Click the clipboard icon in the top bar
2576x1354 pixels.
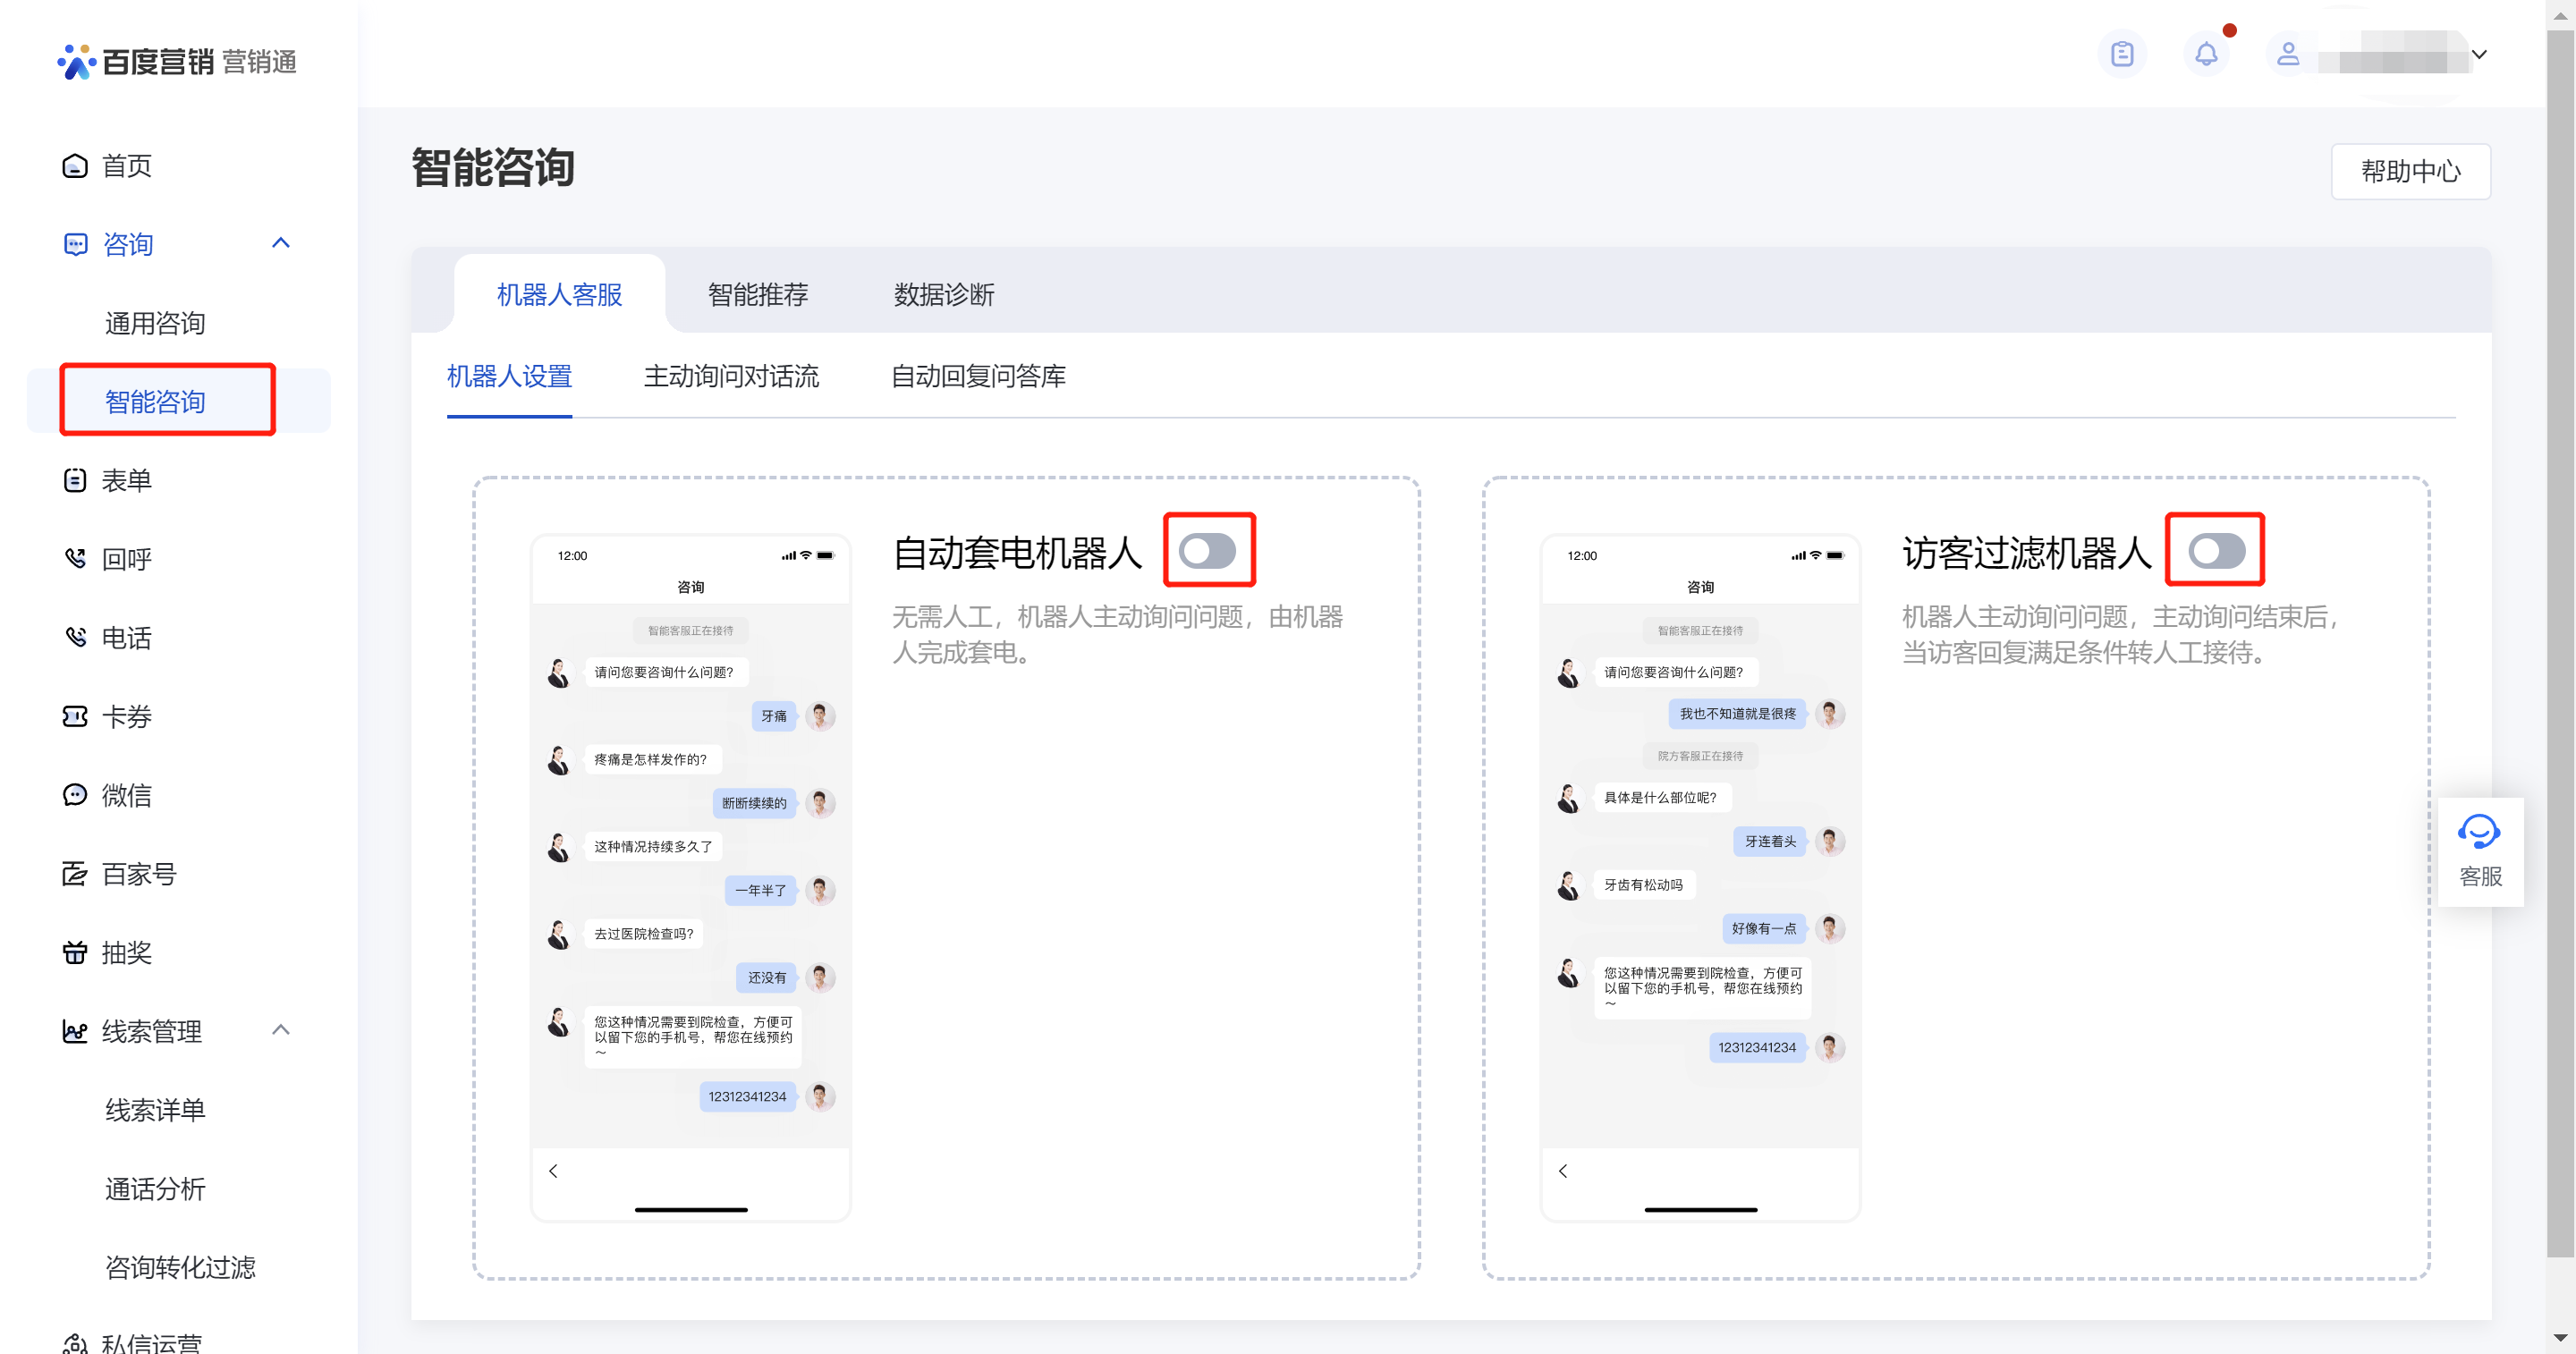click(x=2123, y=55)
